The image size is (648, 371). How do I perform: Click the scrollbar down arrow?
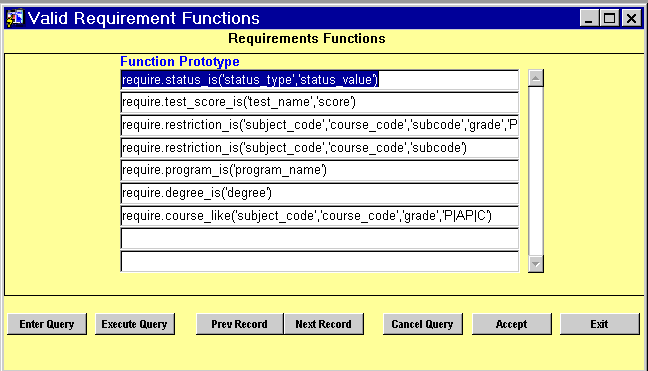pyautogui.click(x=536, y=264)
